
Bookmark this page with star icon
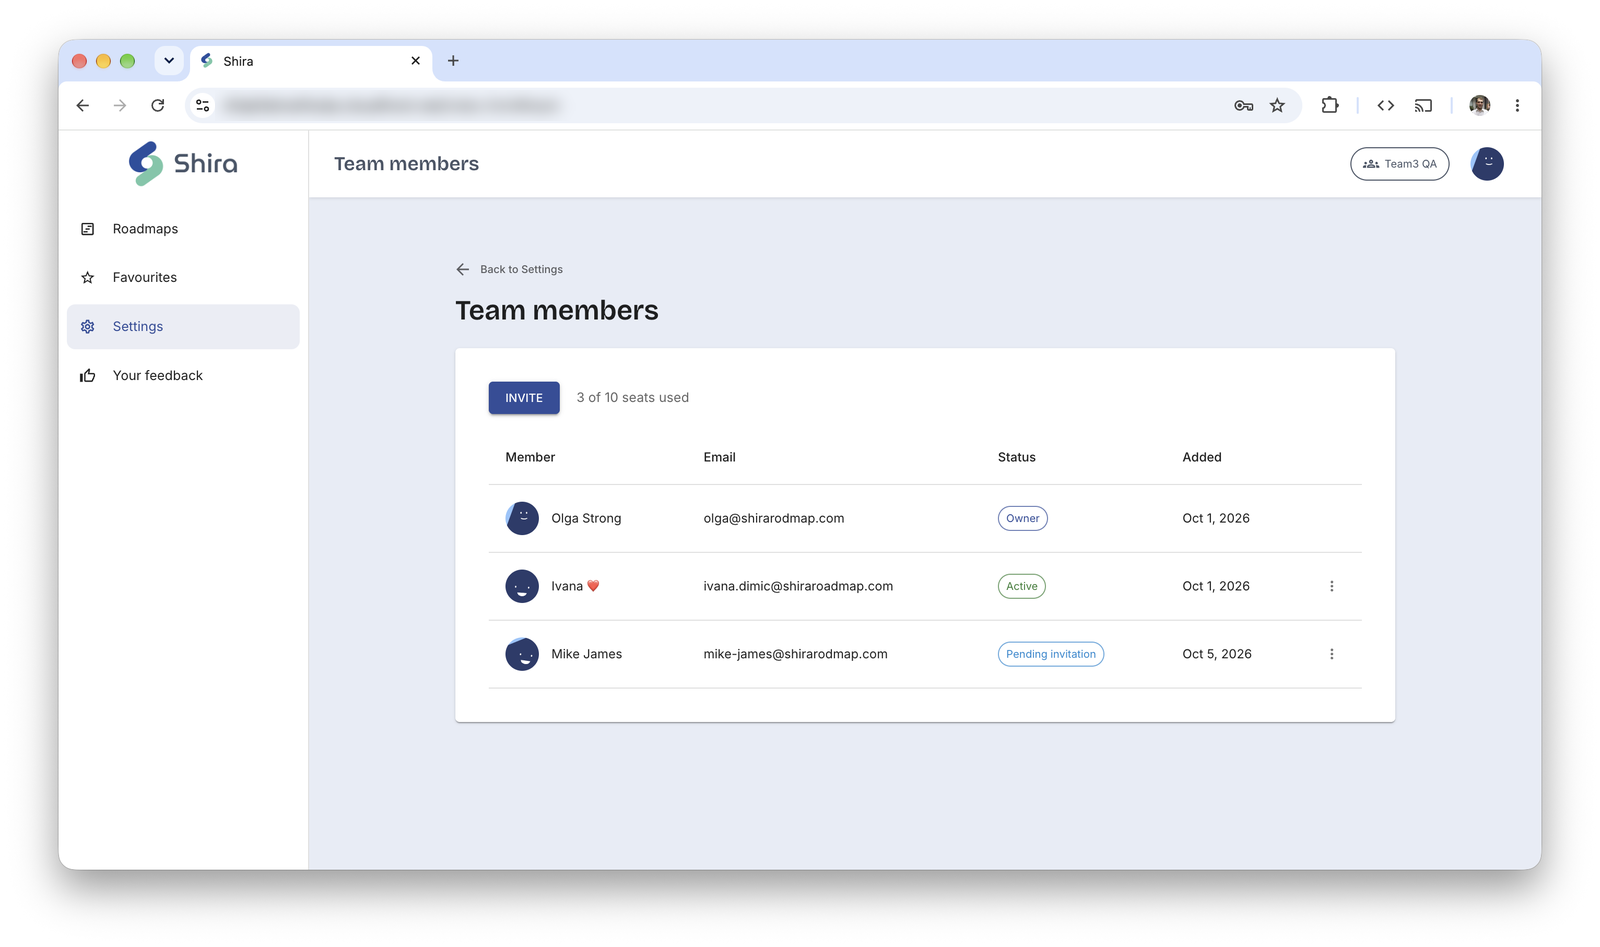[x=1277, y=106]
